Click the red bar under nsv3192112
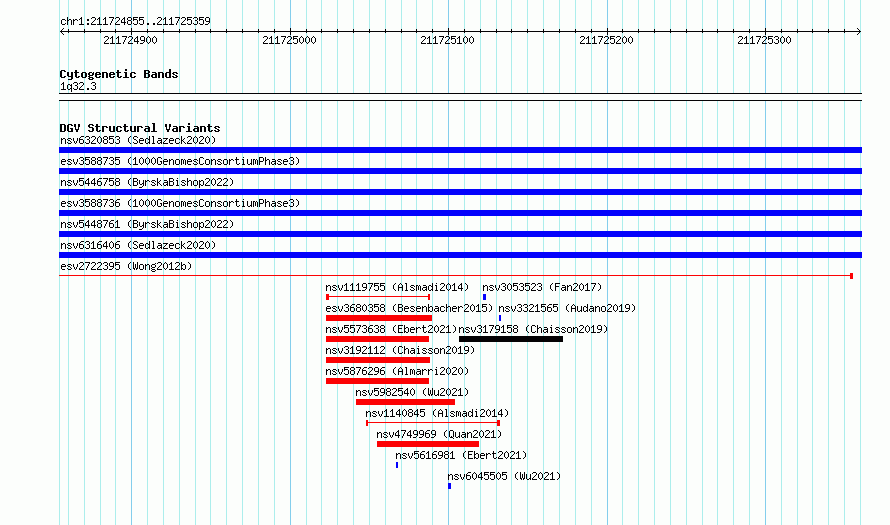This screenshot has height=525, width=890. [378, 360]
